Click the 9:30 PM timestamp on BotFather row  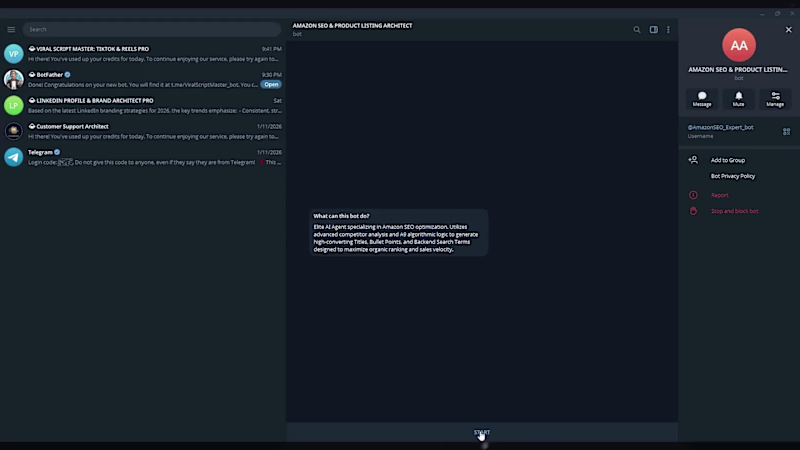coord(271,74)
